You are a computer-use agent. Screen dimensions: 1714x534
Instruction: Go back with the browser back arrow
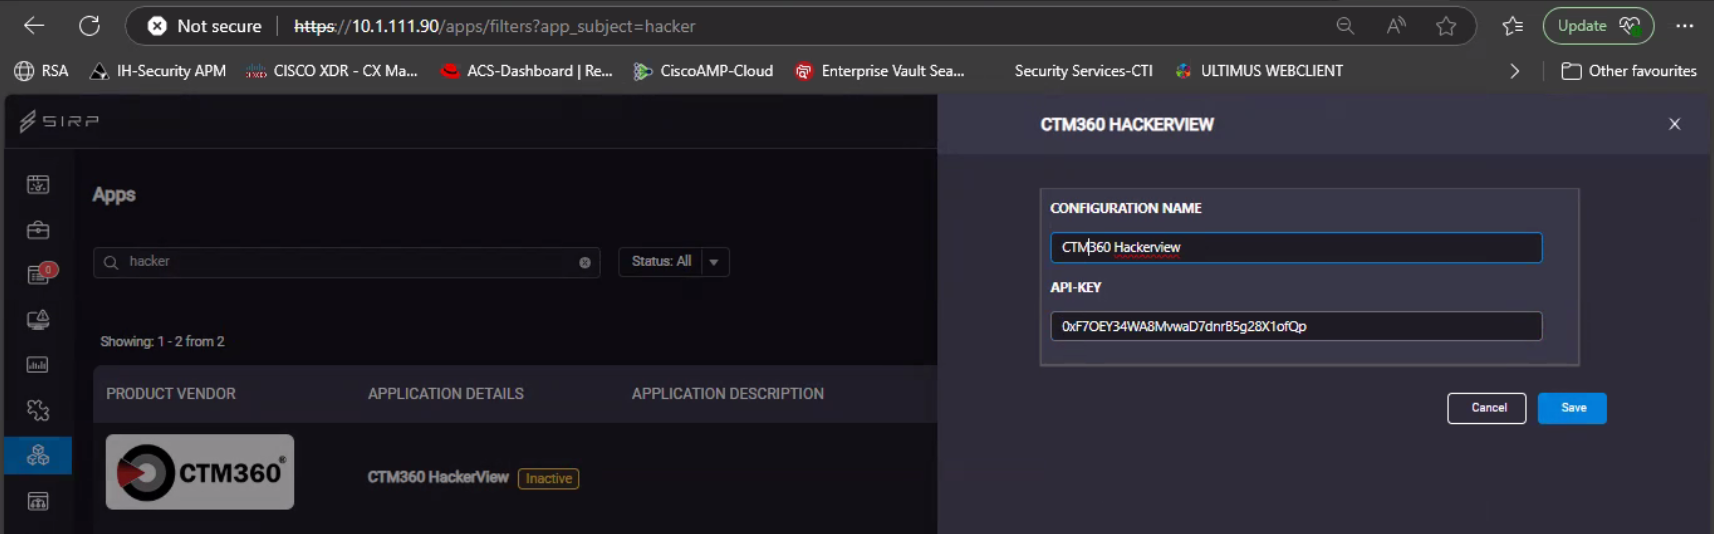coord(34,26)
